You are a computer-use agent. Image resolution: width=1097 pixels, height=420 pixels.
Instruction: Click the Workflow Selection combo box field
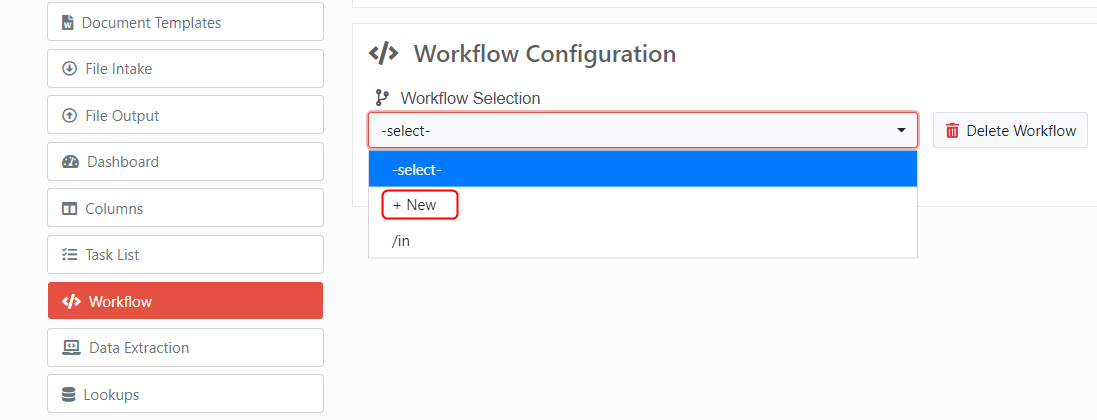point(643,130)
